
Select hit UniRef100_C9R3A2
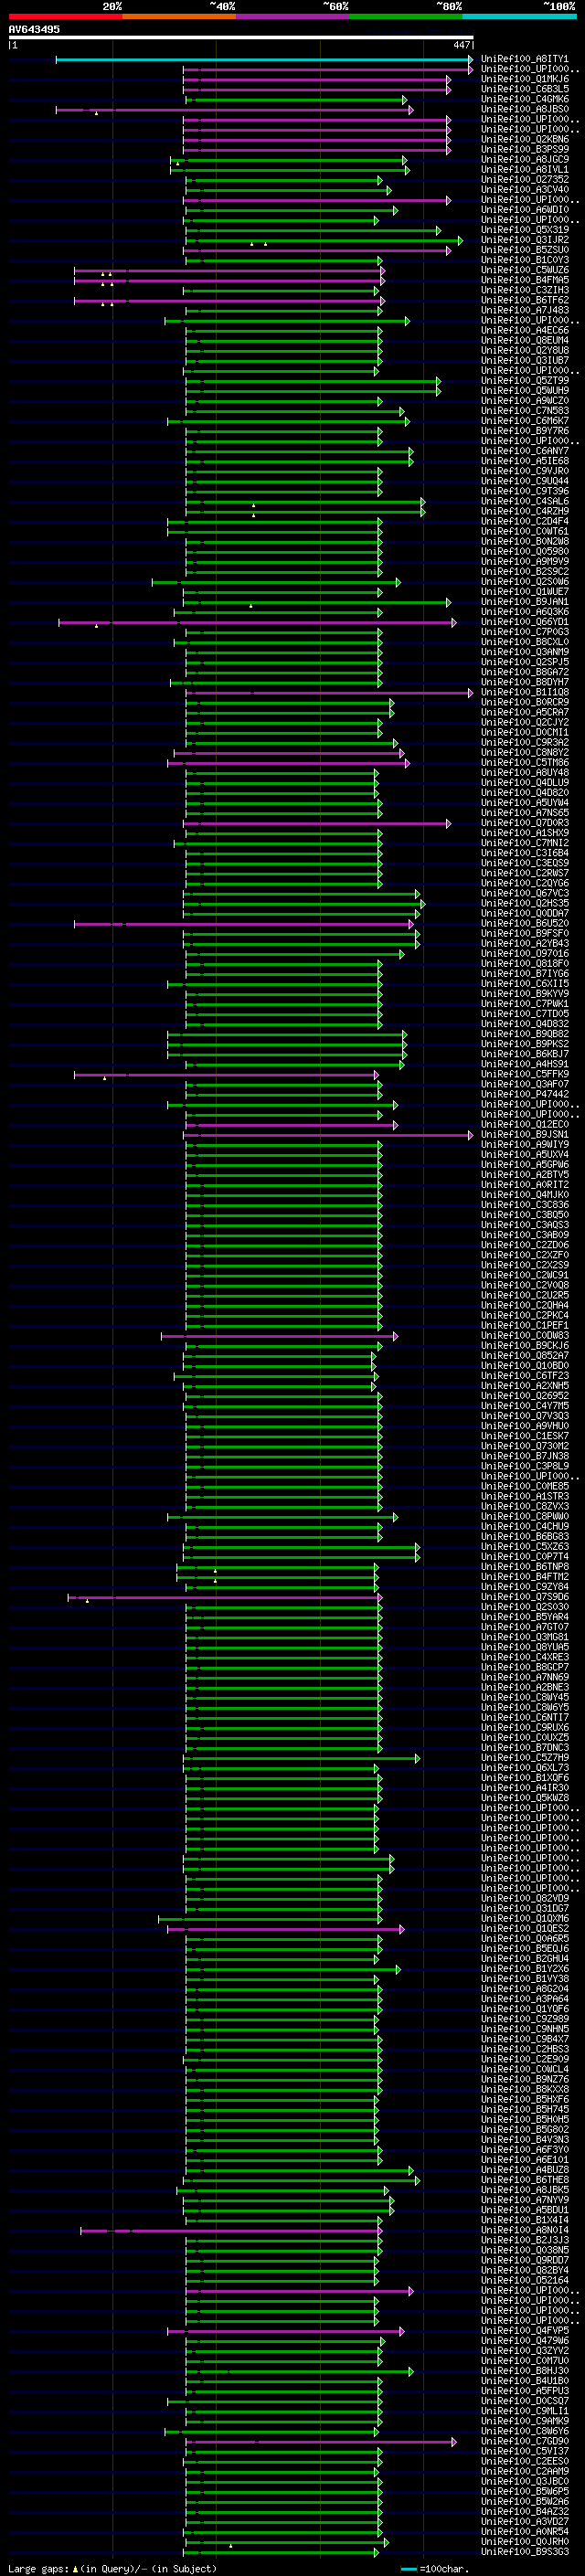pos(525,743)
